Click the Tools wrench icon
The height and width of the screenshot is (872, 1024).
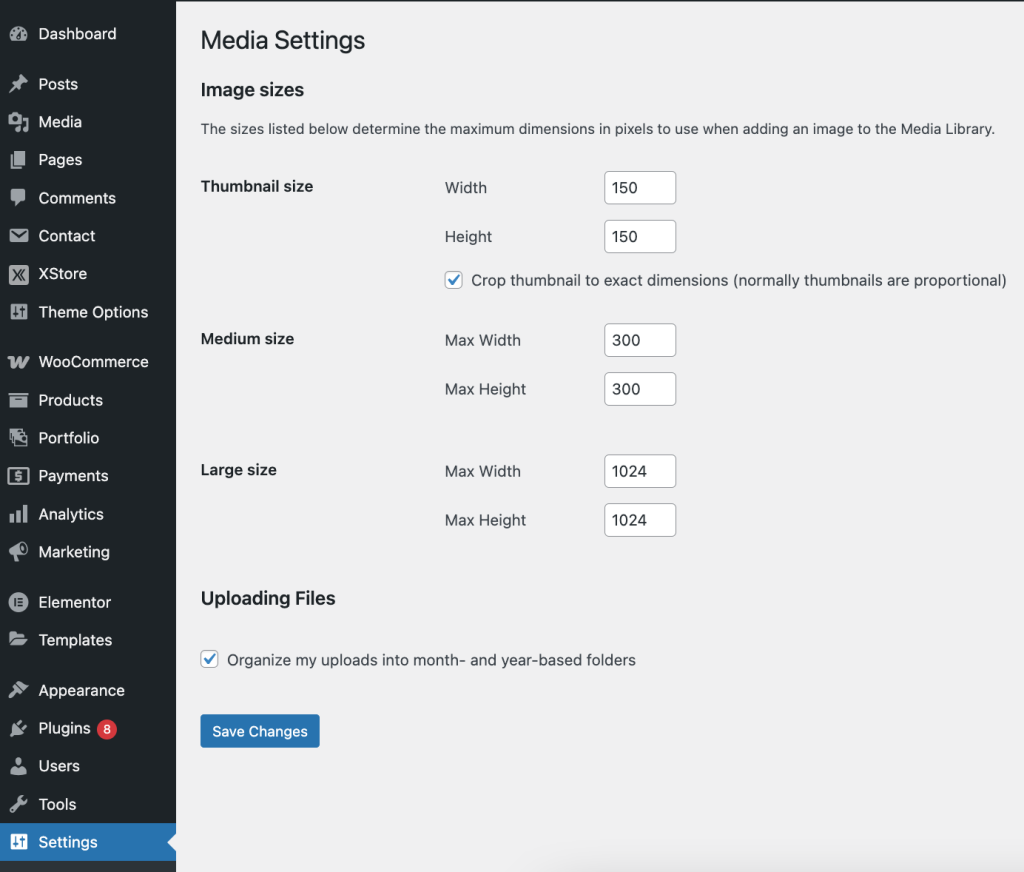click(x=18, y=804)
